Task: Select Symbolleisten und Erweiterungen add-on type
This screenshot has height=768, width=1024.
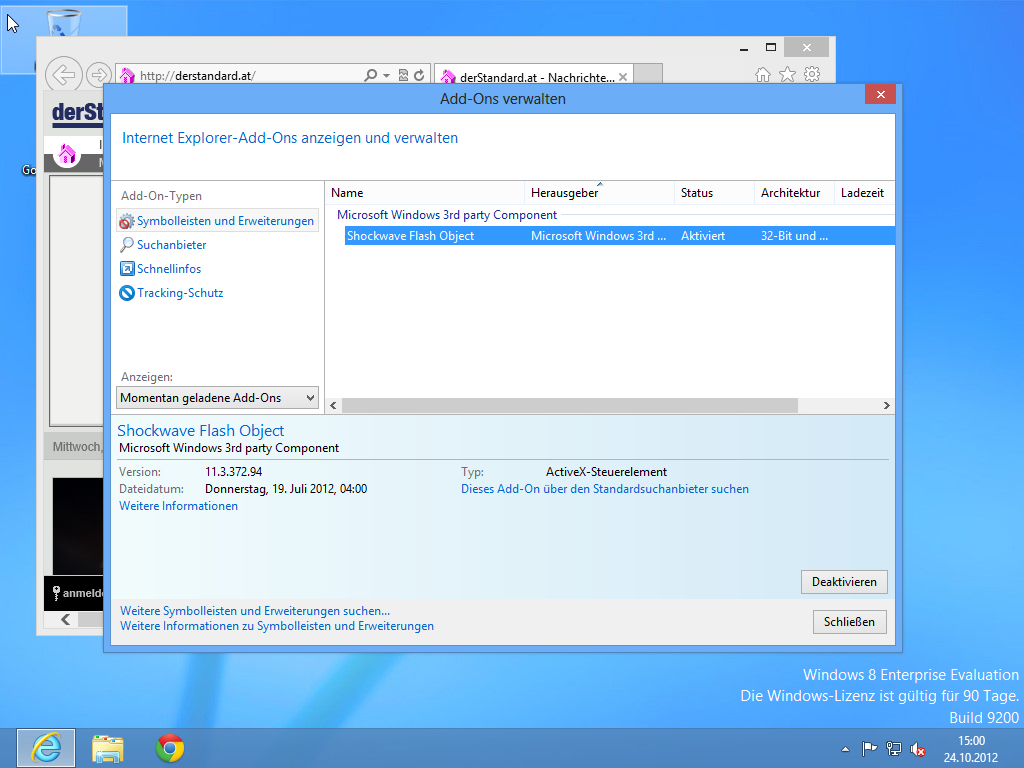Action: point(217,221)
